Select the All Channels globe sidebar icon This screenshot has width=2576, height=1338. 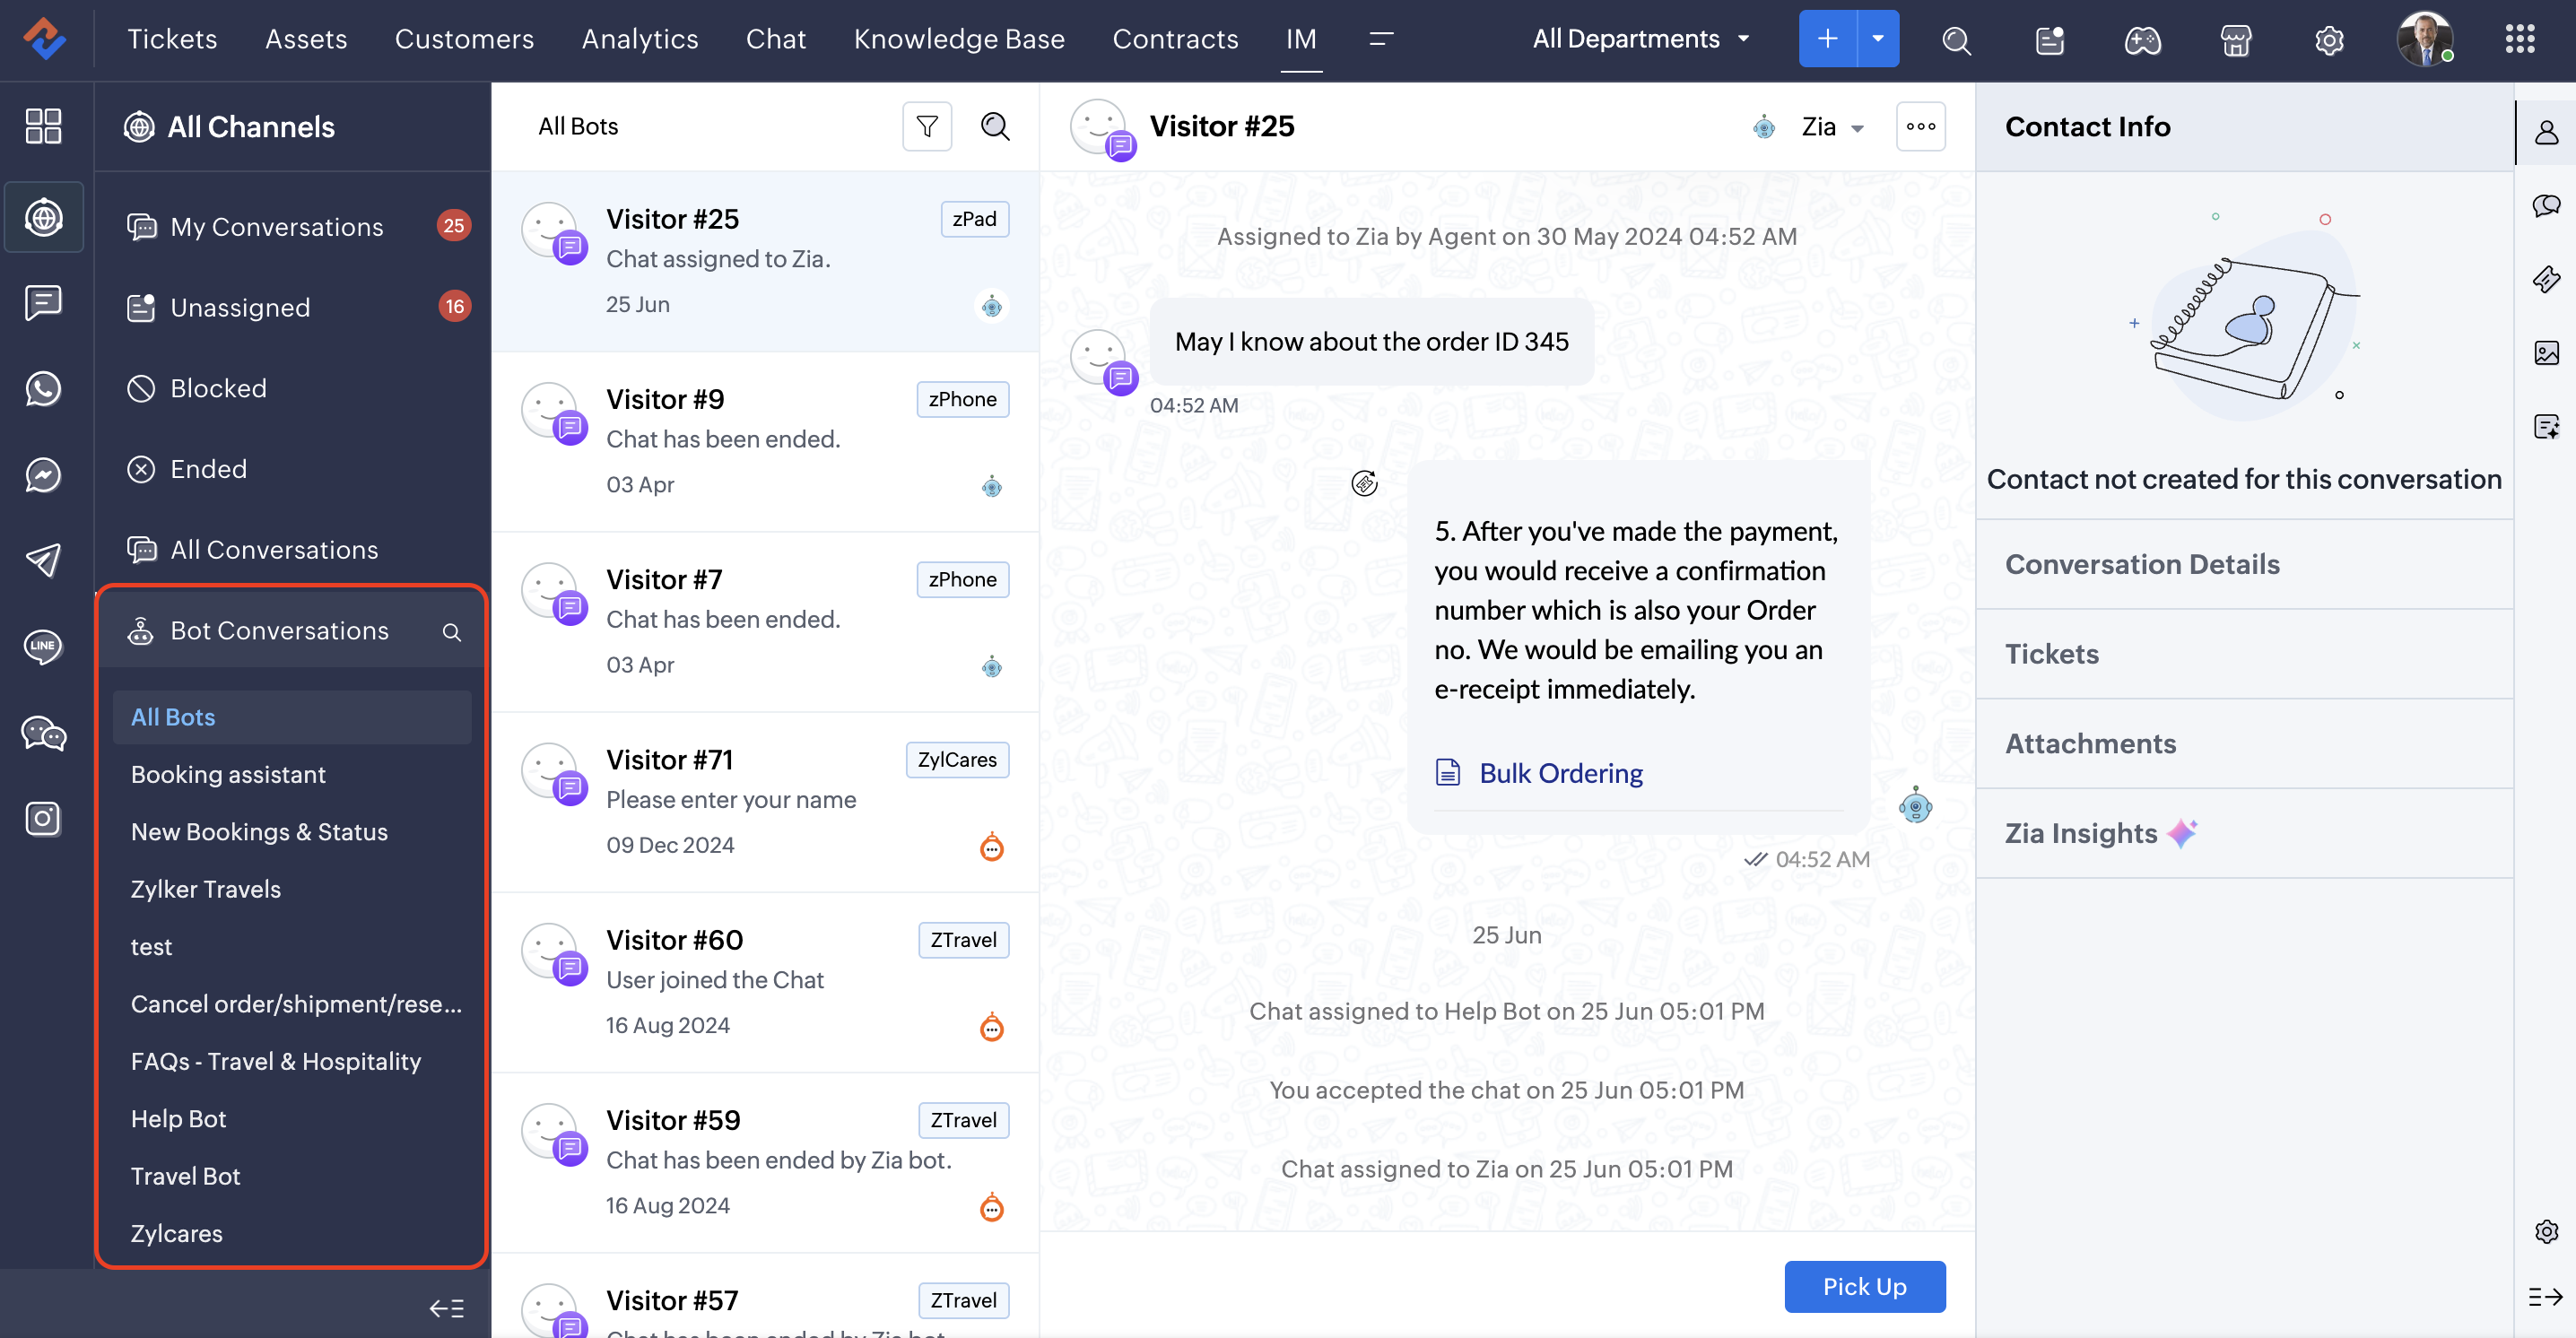pos(43,217)
